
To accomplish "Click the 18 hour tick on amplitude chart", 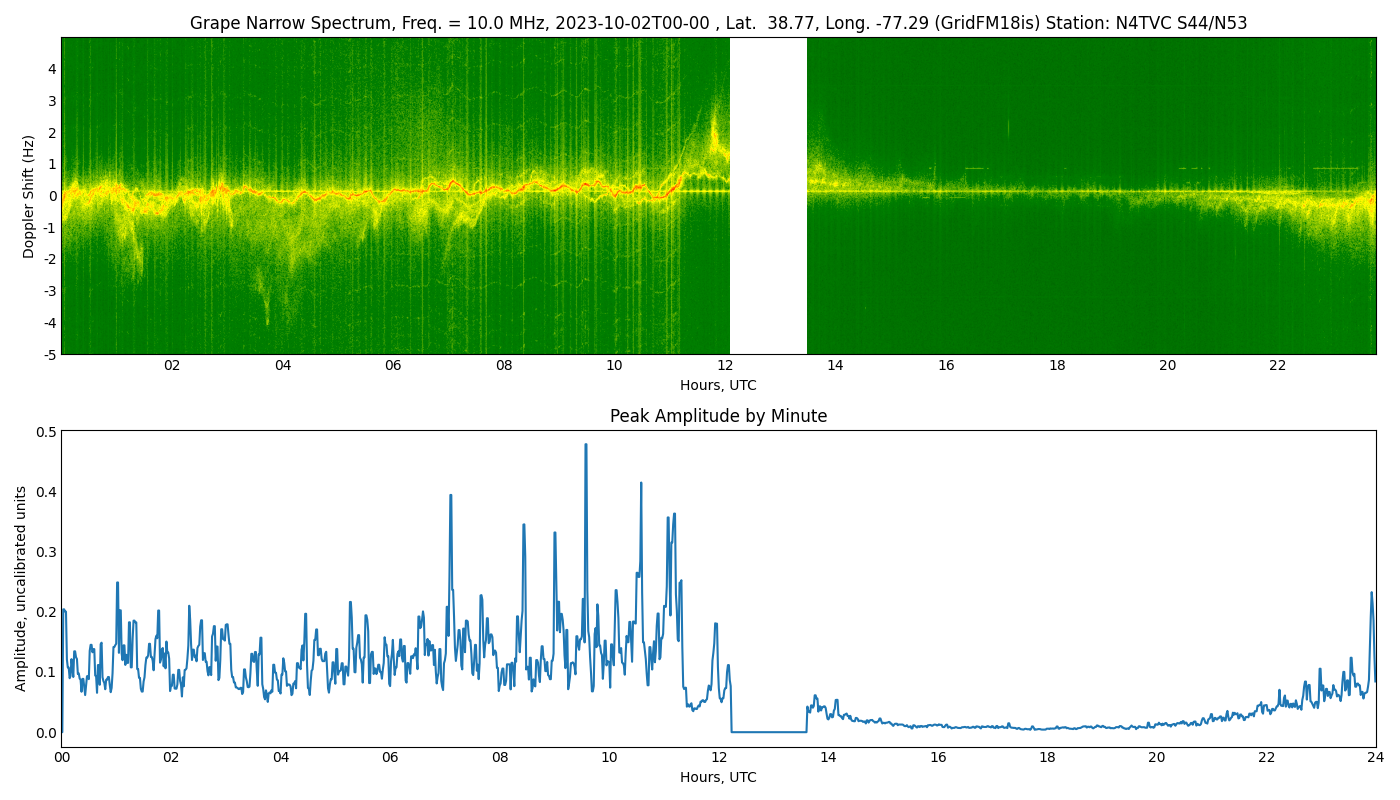I will pos(1047,758).
